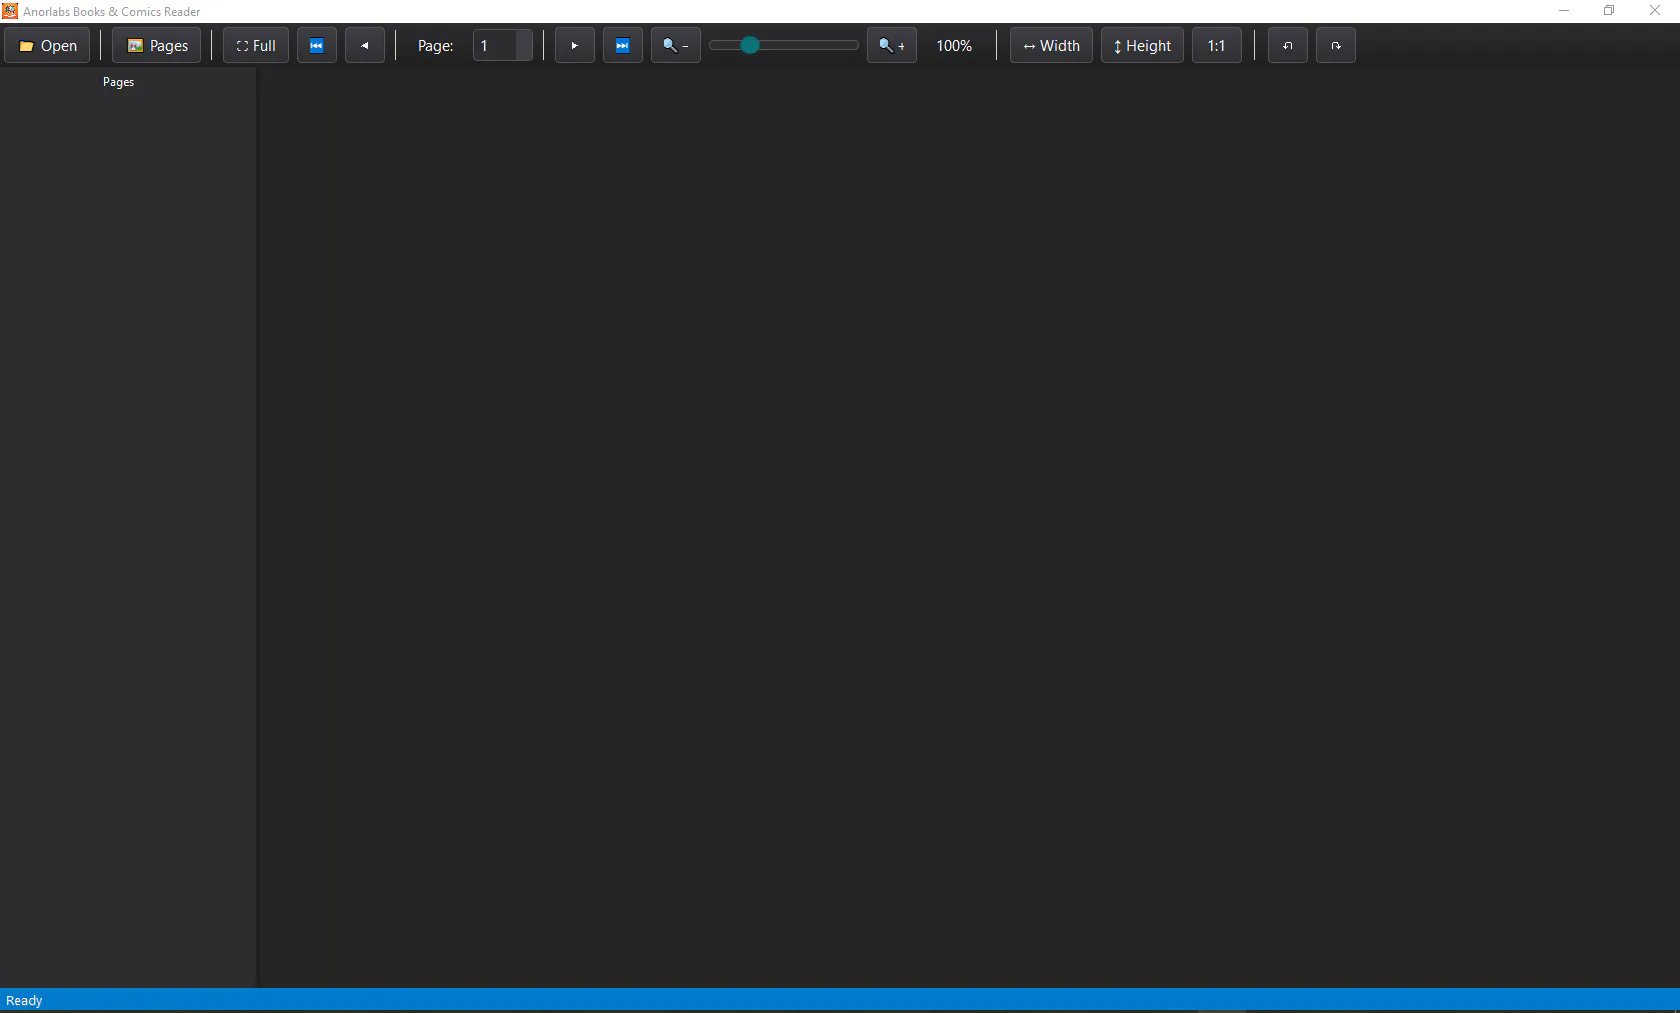
Task: Rotate page clockwise icon
Action: pyautogui.click(x=1336, y=46)
